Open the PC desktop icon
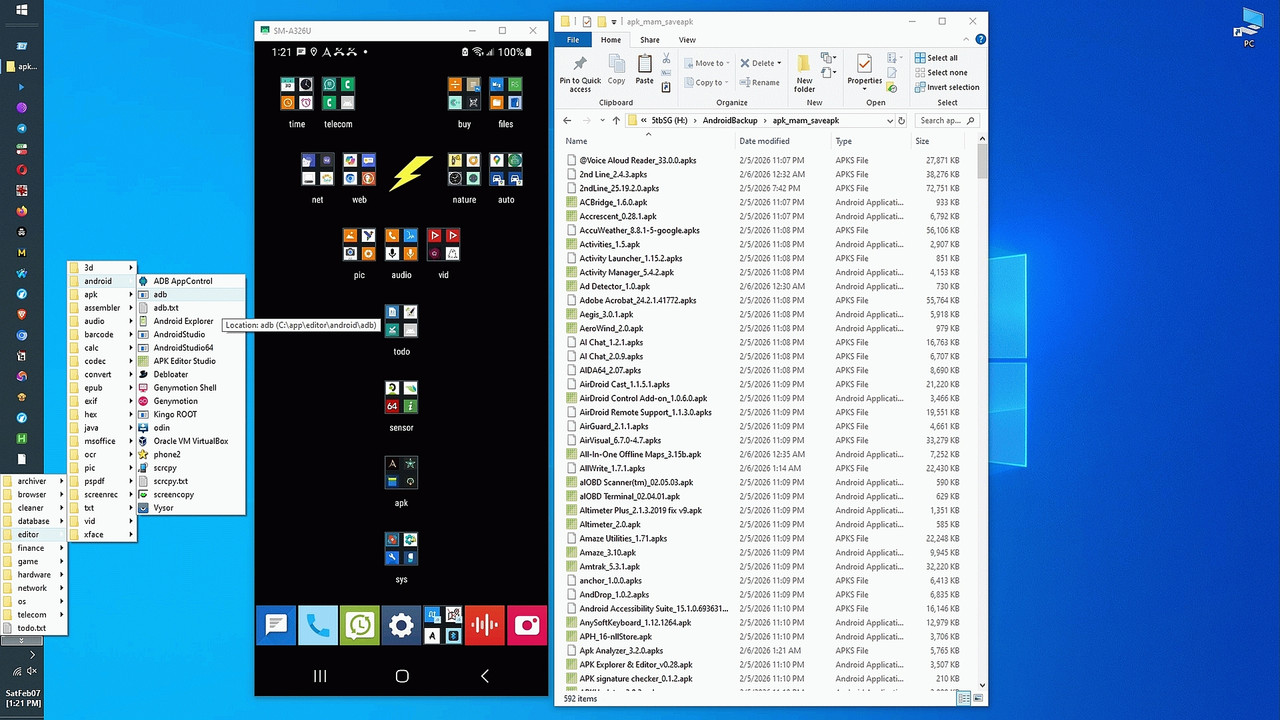 tap(1249, 28)
